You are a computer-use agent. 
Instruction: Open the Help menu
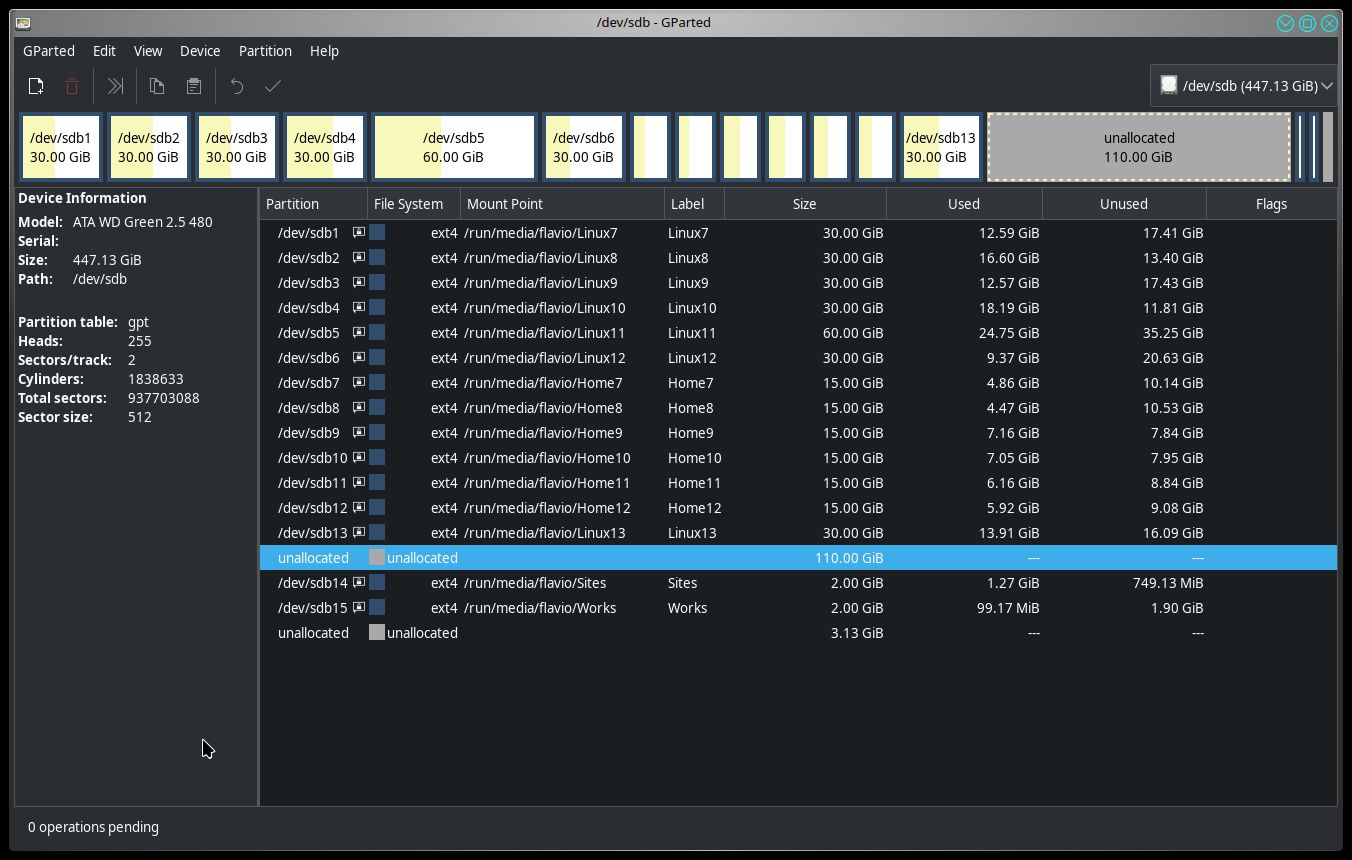click(x=324, y=51)
